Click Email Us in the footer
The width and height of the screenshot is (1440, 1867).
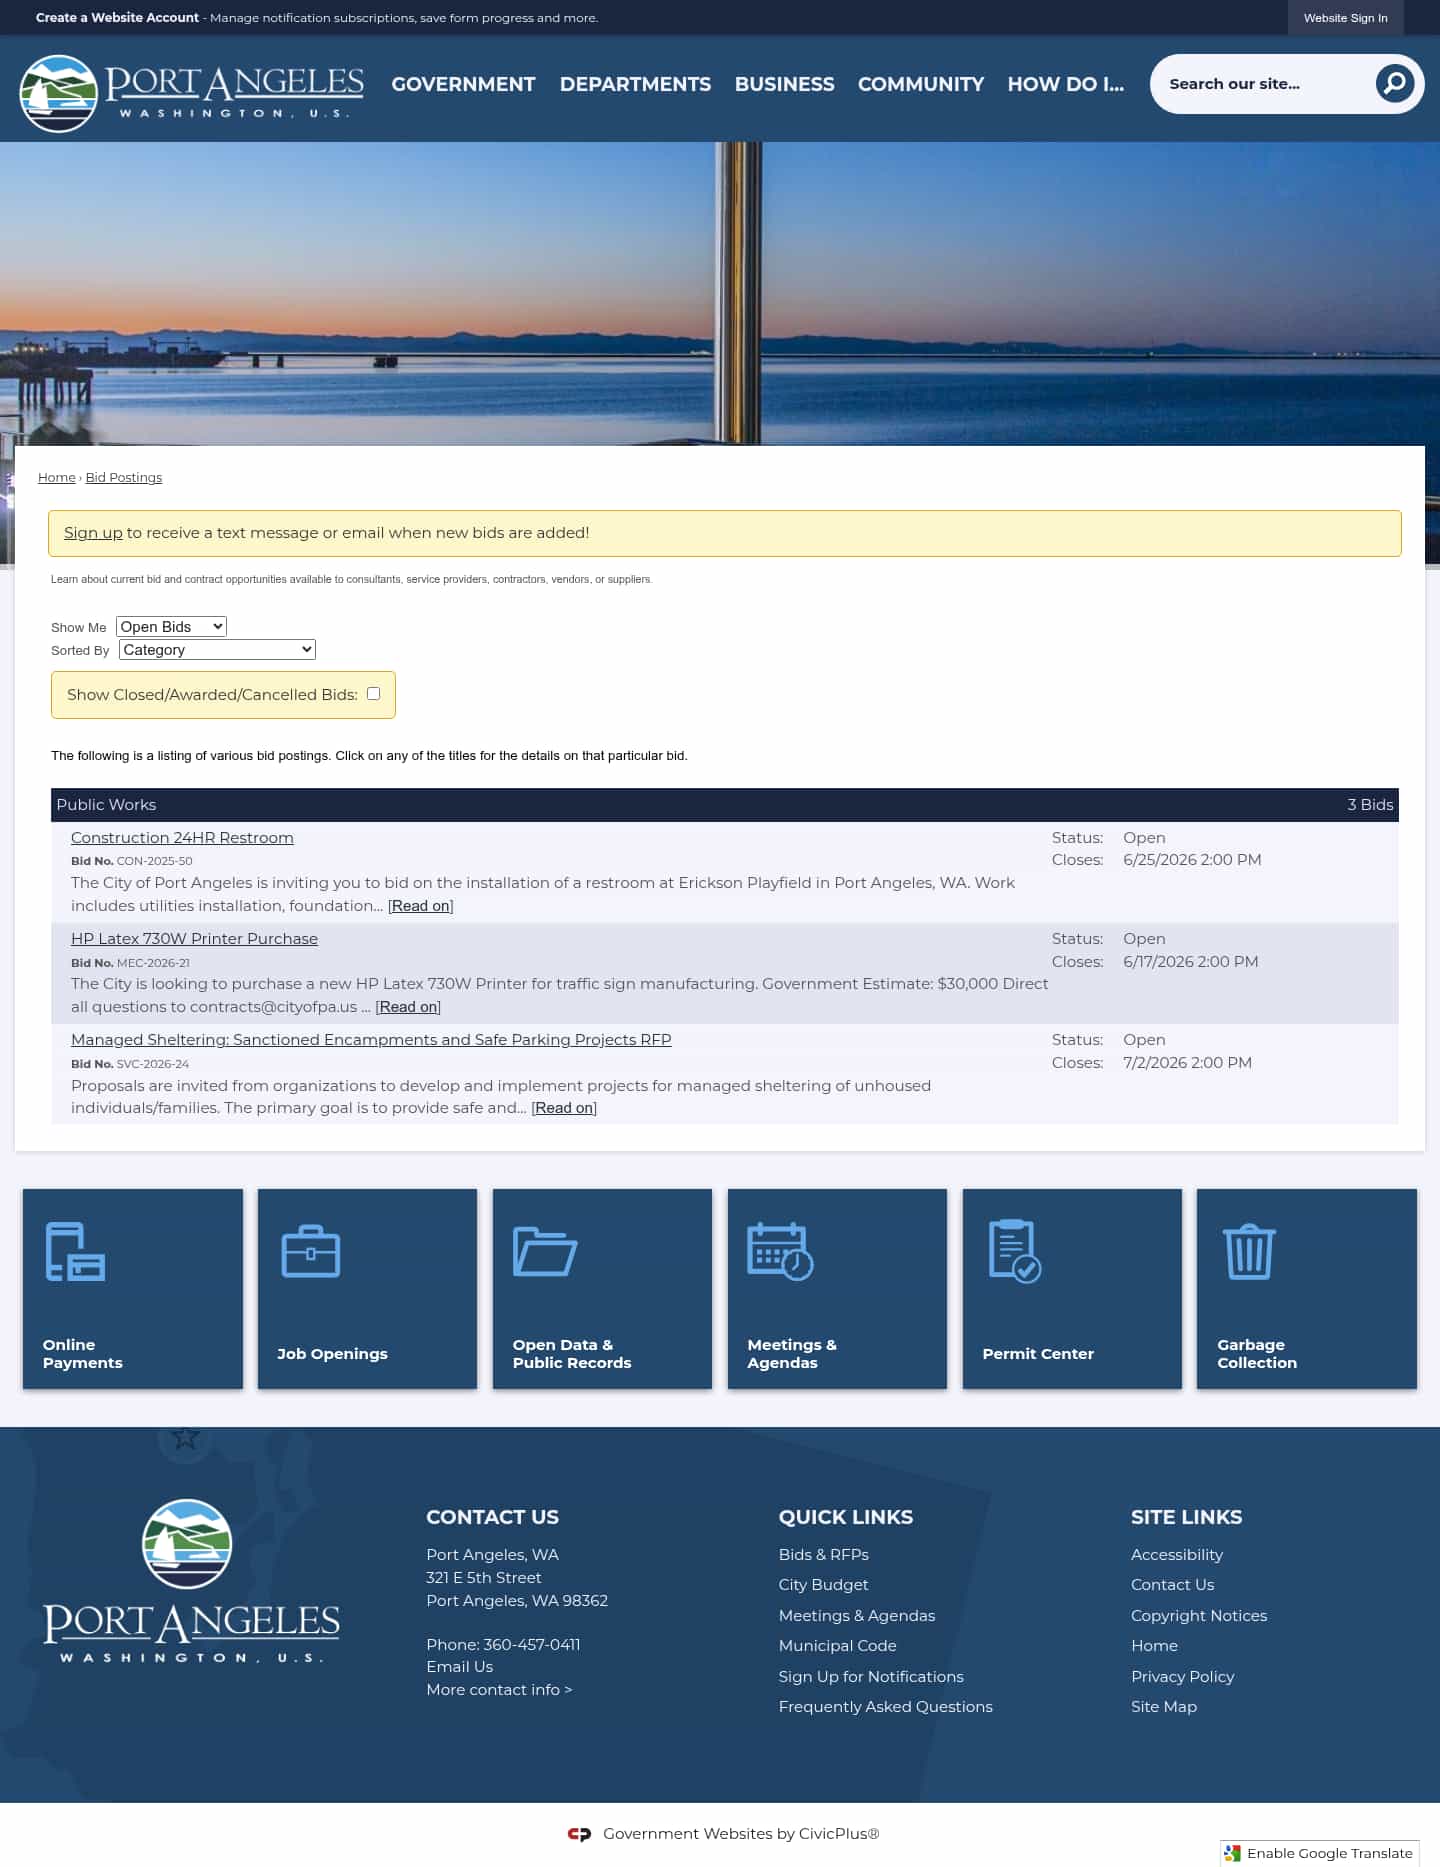459,1667
